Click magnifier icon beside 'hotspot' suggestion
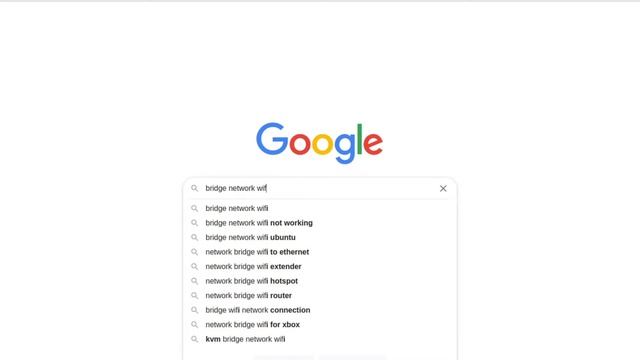This screenshot has width=640, height=360. pyautogui.click(x=195, y=281)
